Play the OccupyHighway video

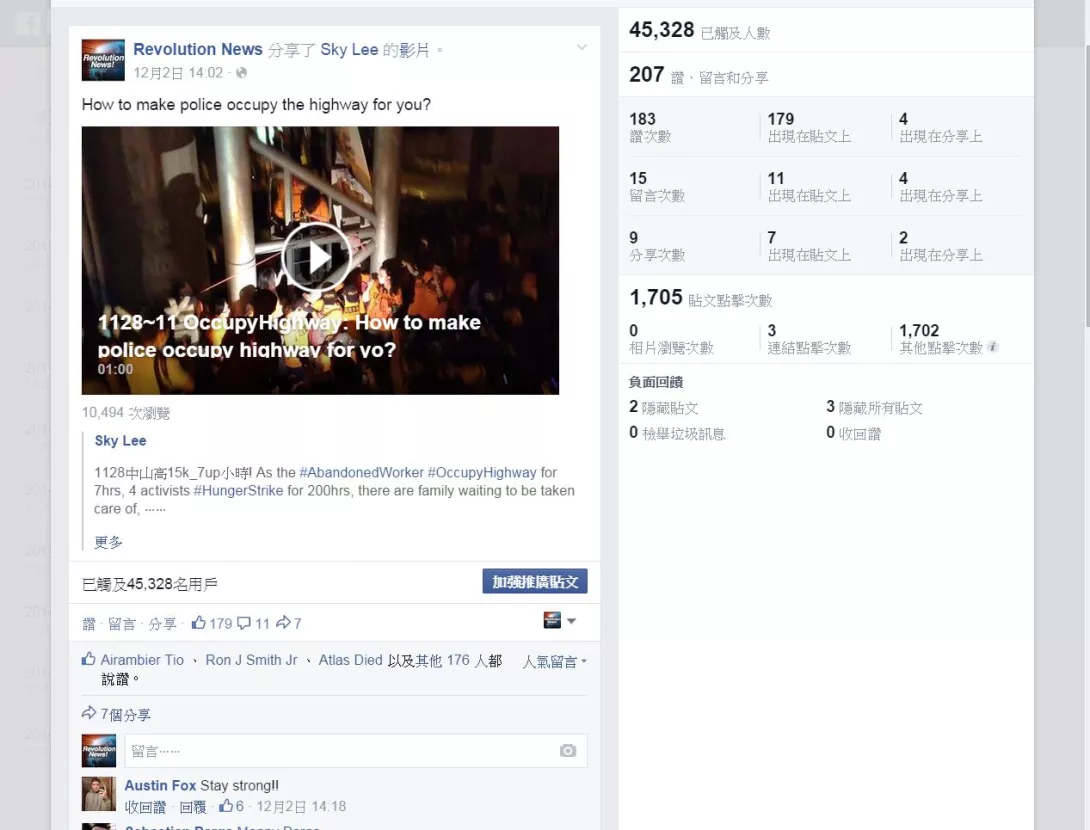(x=316, y=257)
